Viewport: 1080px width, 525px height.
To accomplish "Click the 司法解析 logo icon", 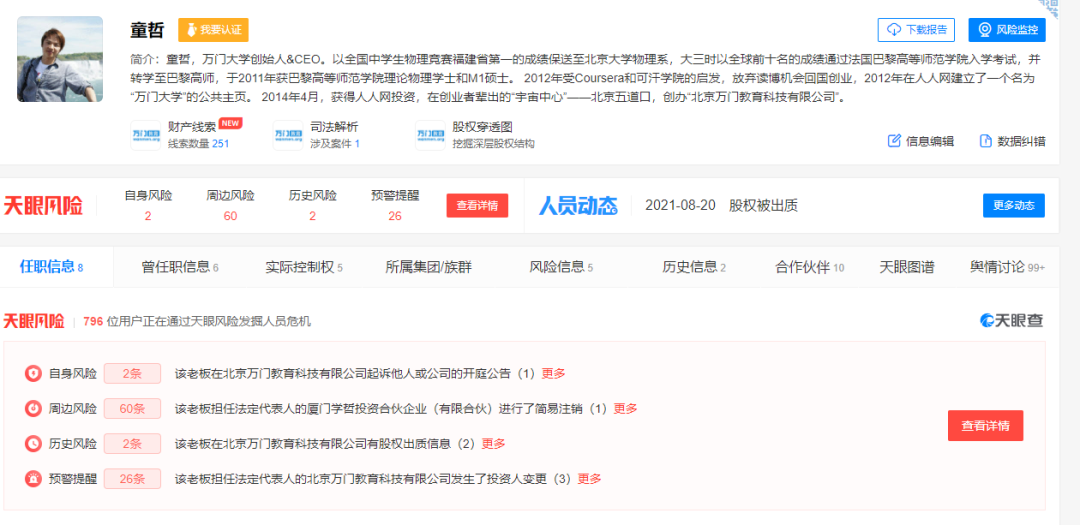I will point(288,135).
